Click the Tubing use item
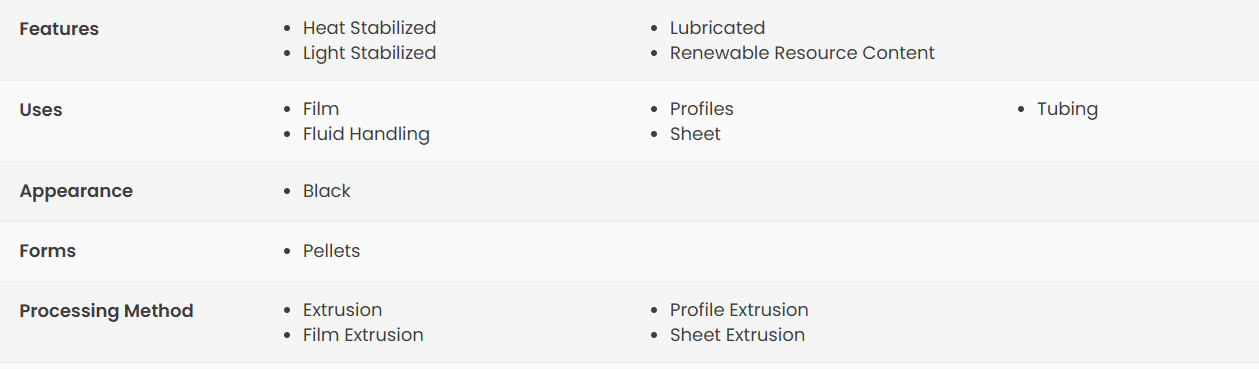 point(1067,109)
